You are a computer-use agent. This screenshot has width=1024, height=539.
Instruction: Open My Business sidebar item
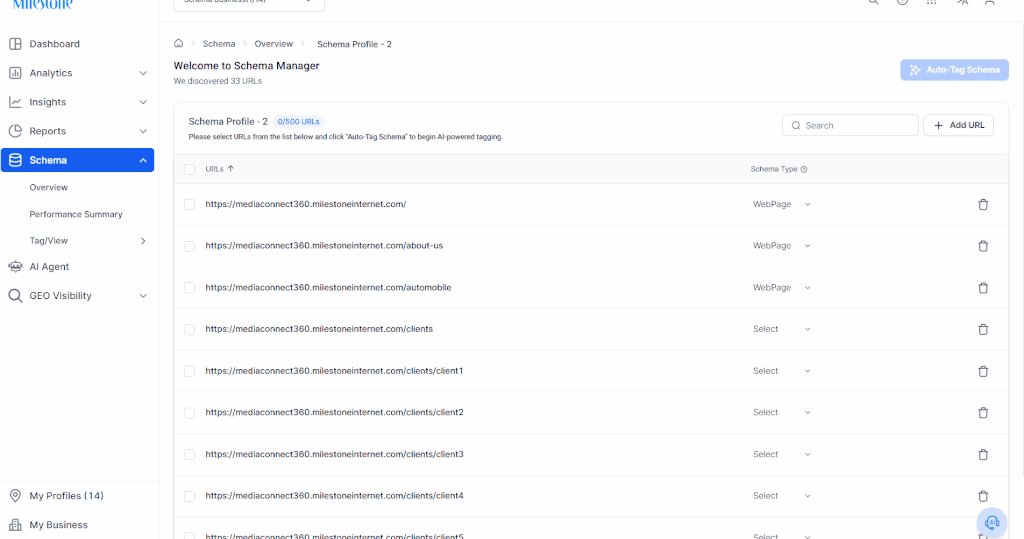[58, 525]
